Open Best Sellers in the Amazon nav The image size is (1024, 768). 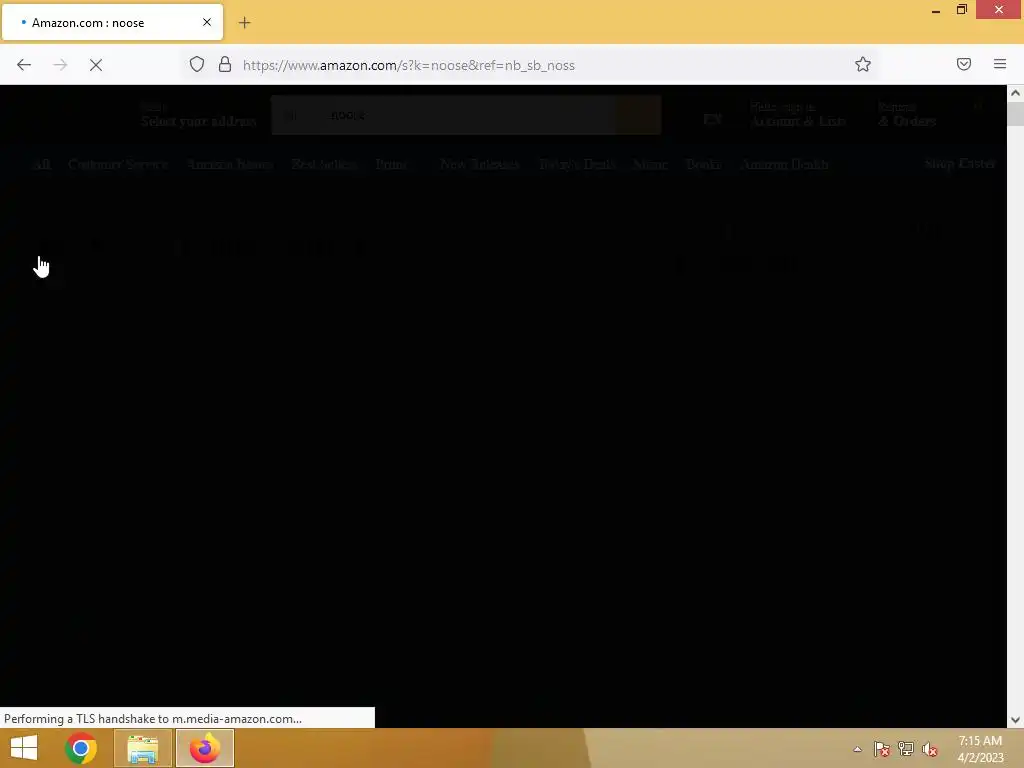(x=323, y=164)
